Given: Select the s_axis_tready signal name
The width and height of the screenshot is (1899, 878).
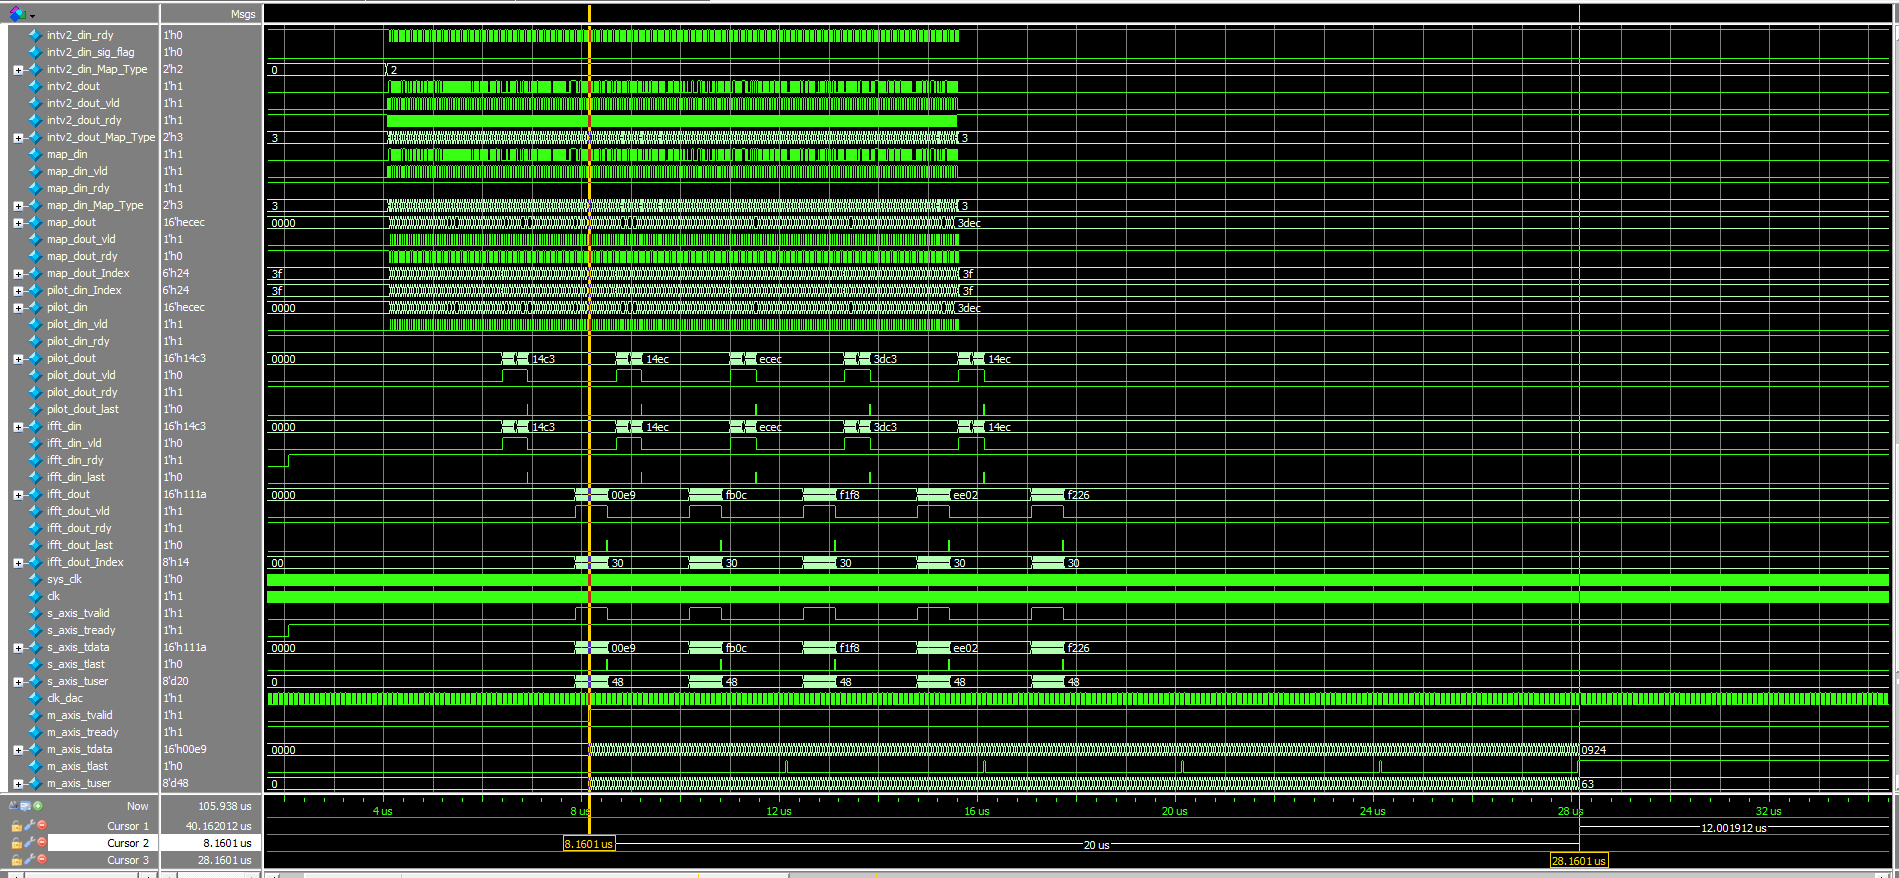Looking at the screenshot, I should tap(81, 630).
